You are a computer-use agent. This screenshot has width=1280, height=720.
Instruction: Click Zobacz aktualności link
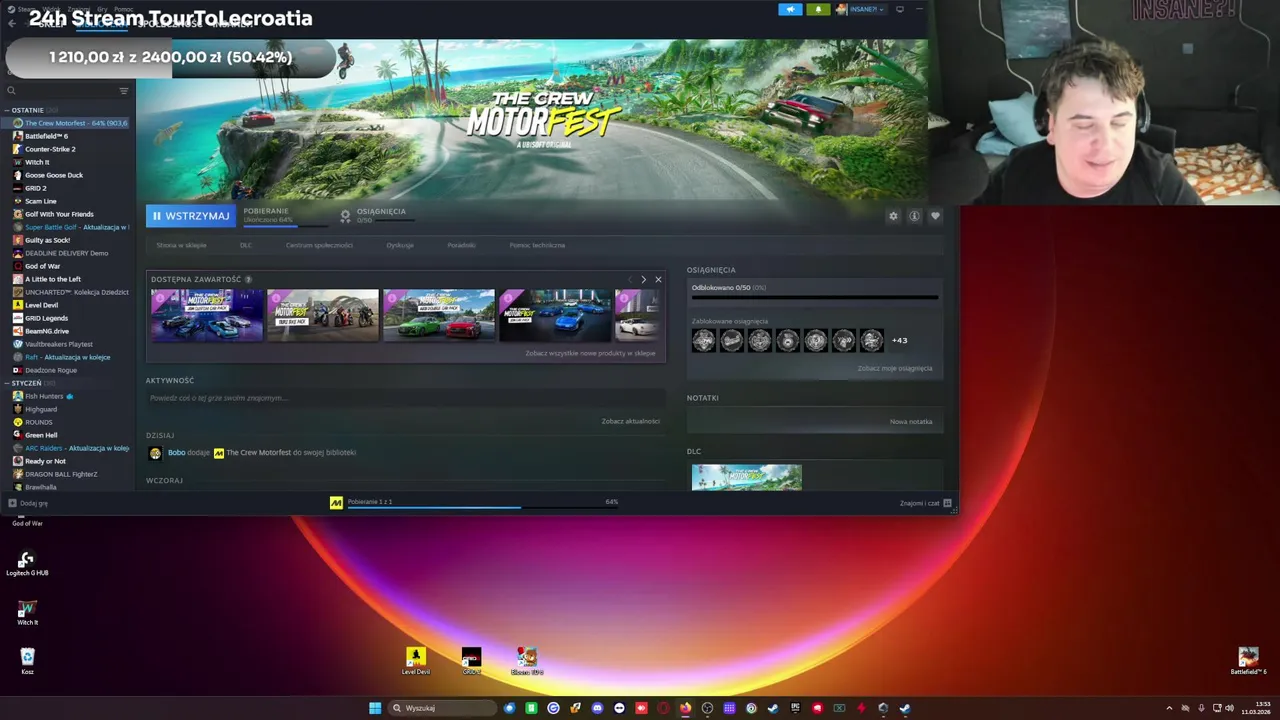(x=630, y=421)
